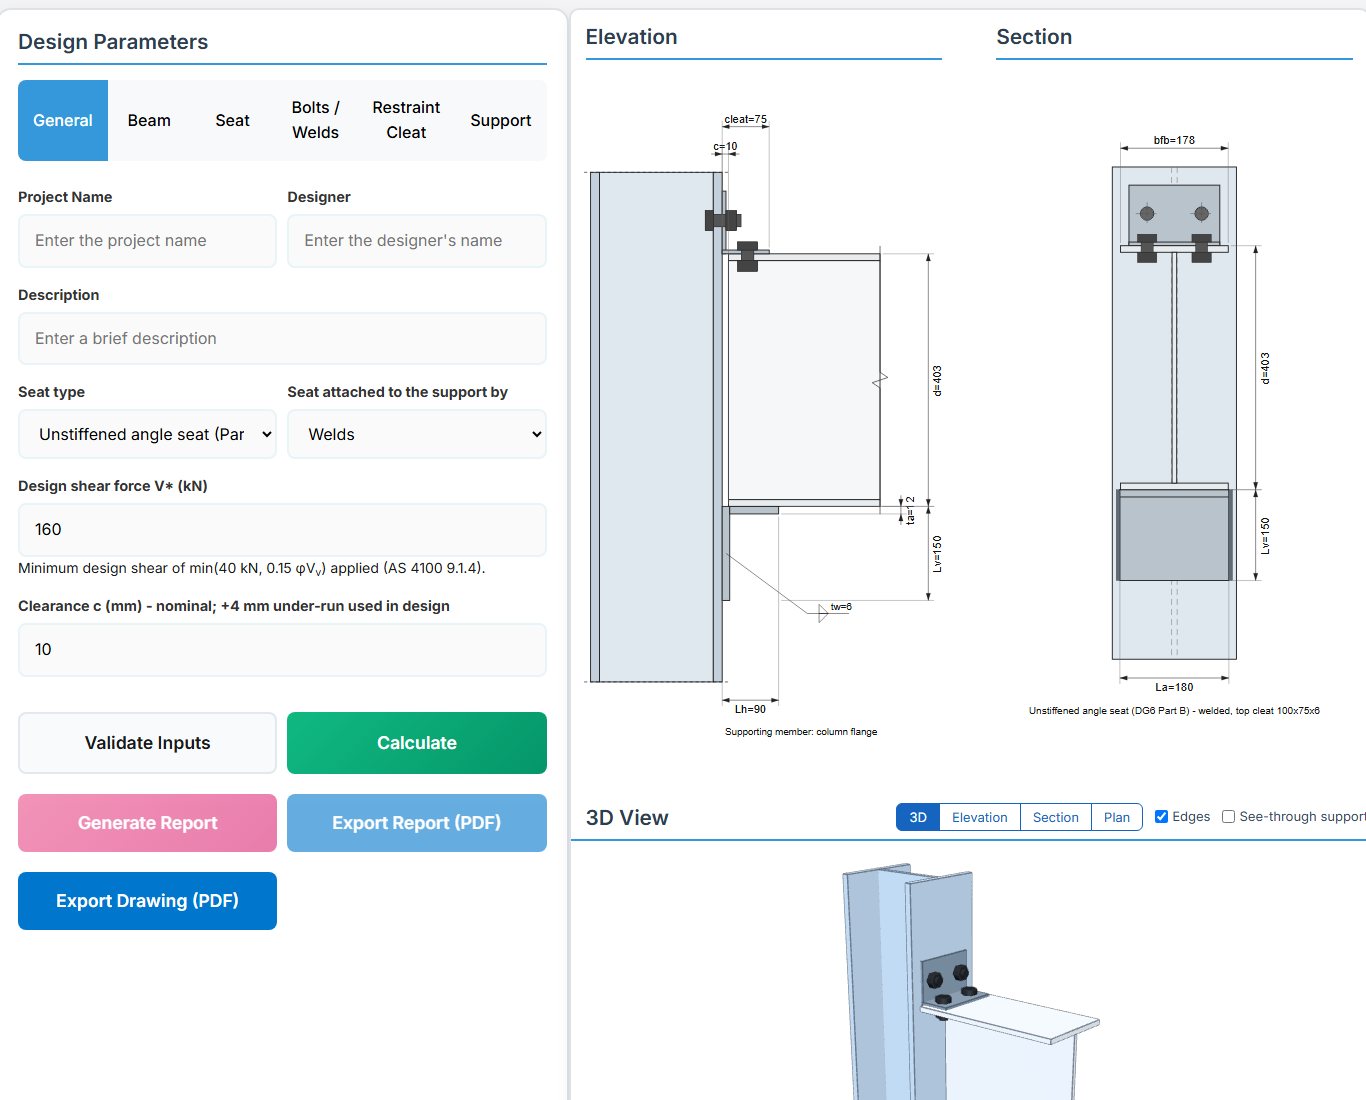Click the Description input field
This screenshot has width=1366, height=1100.
pyautogui.click(x=282, y=339)
